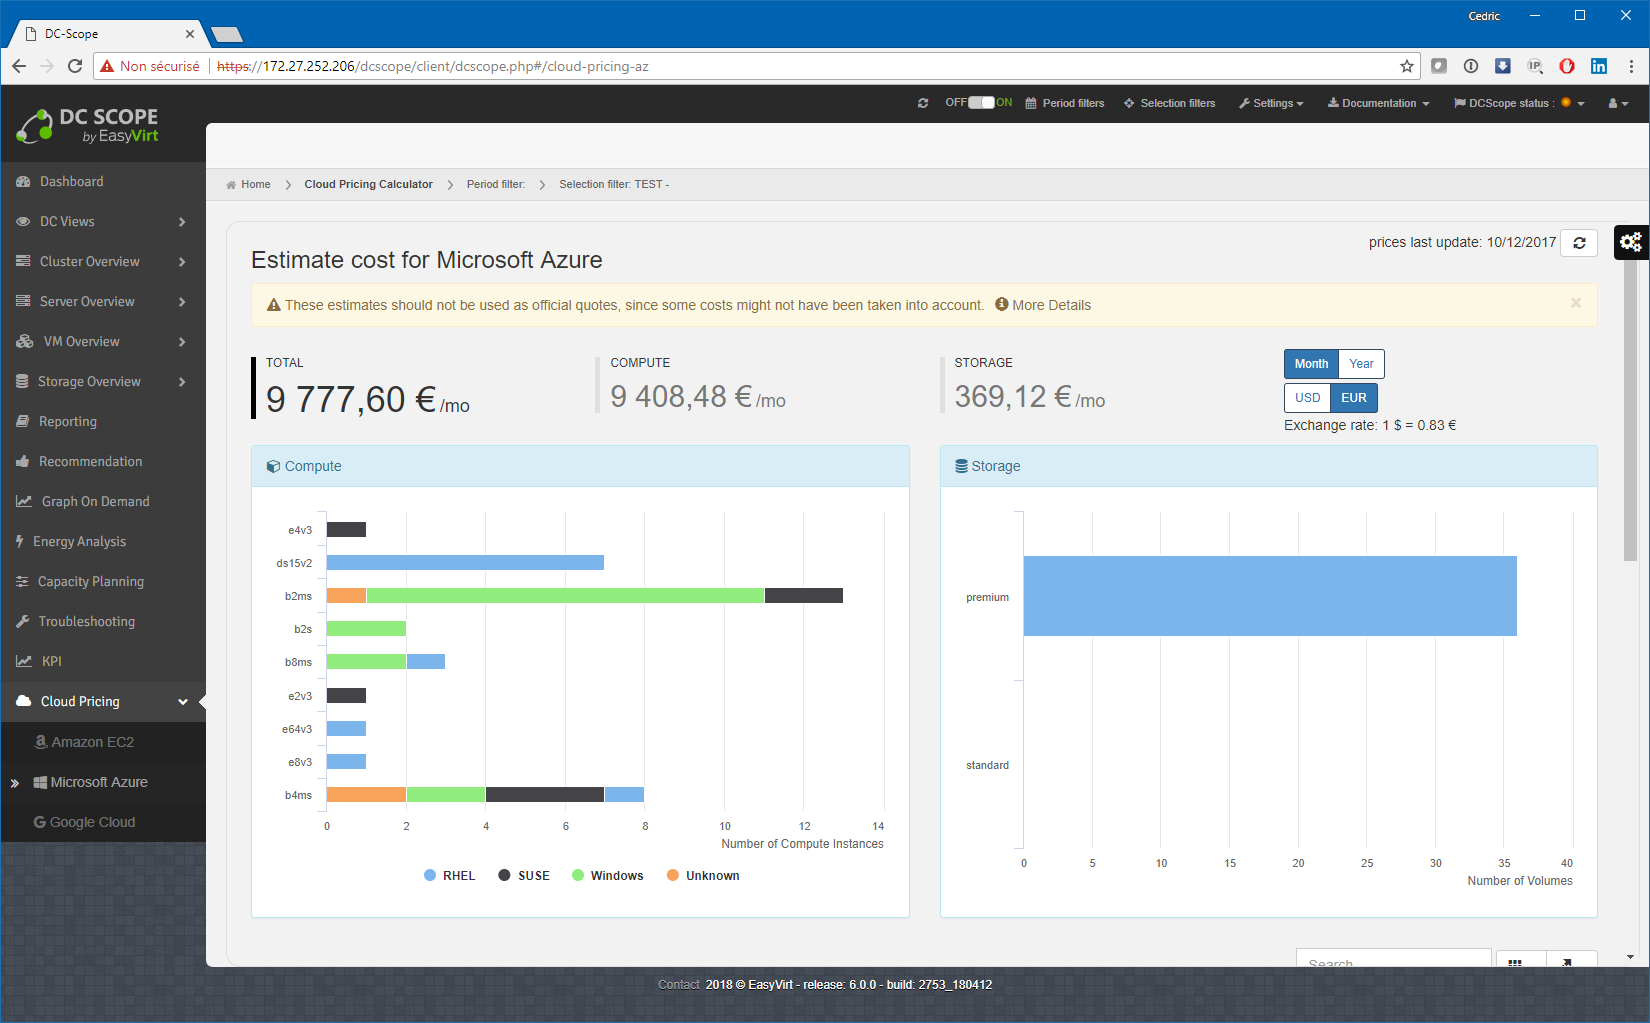This screenshot has height=1023, width=1650.
Task: Click the Home breadcrumb link
Action: 255,185
